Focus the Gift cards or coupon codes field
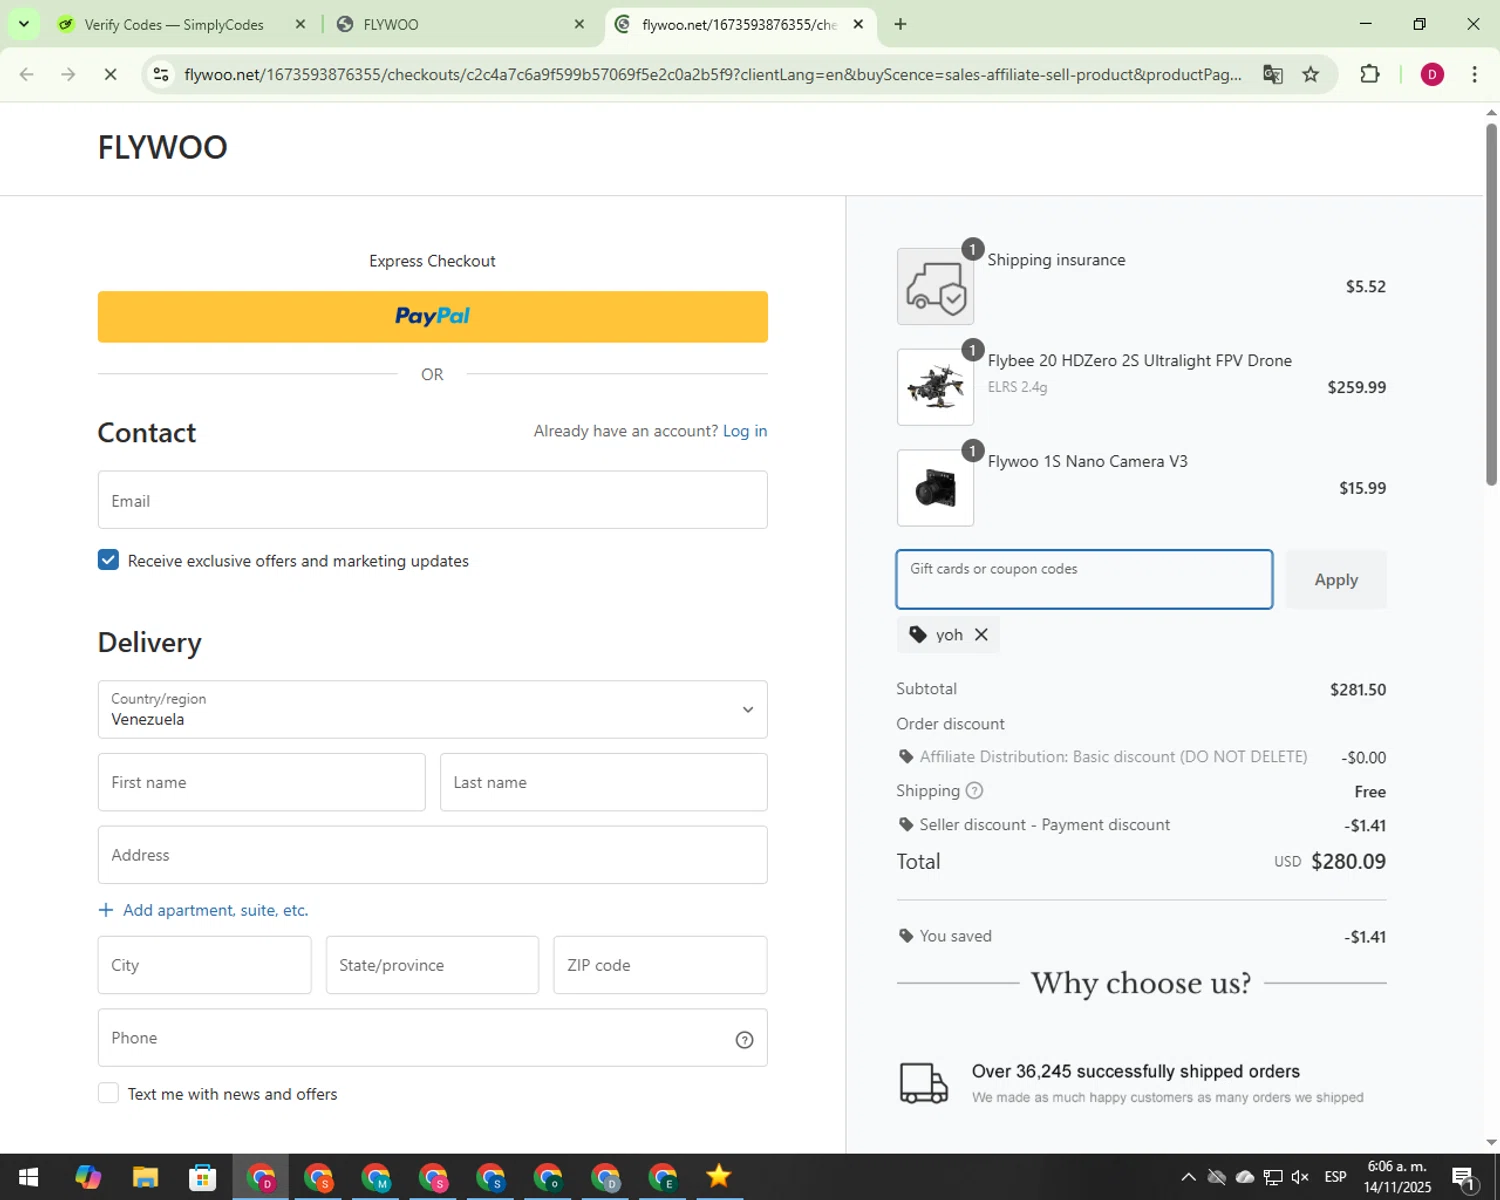Viewport: 1500px width, 1200px height. pyautogui.click(x=1084, y=579)
